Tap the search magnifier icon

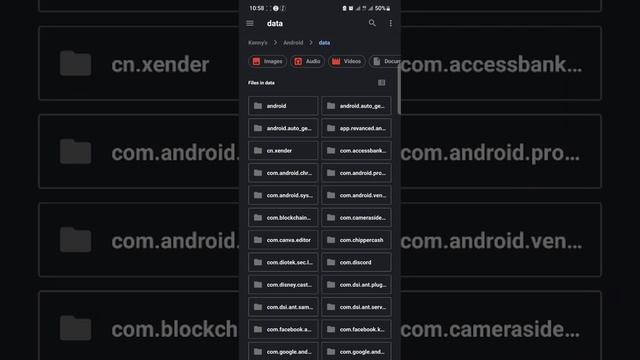(x=372, y=23)
